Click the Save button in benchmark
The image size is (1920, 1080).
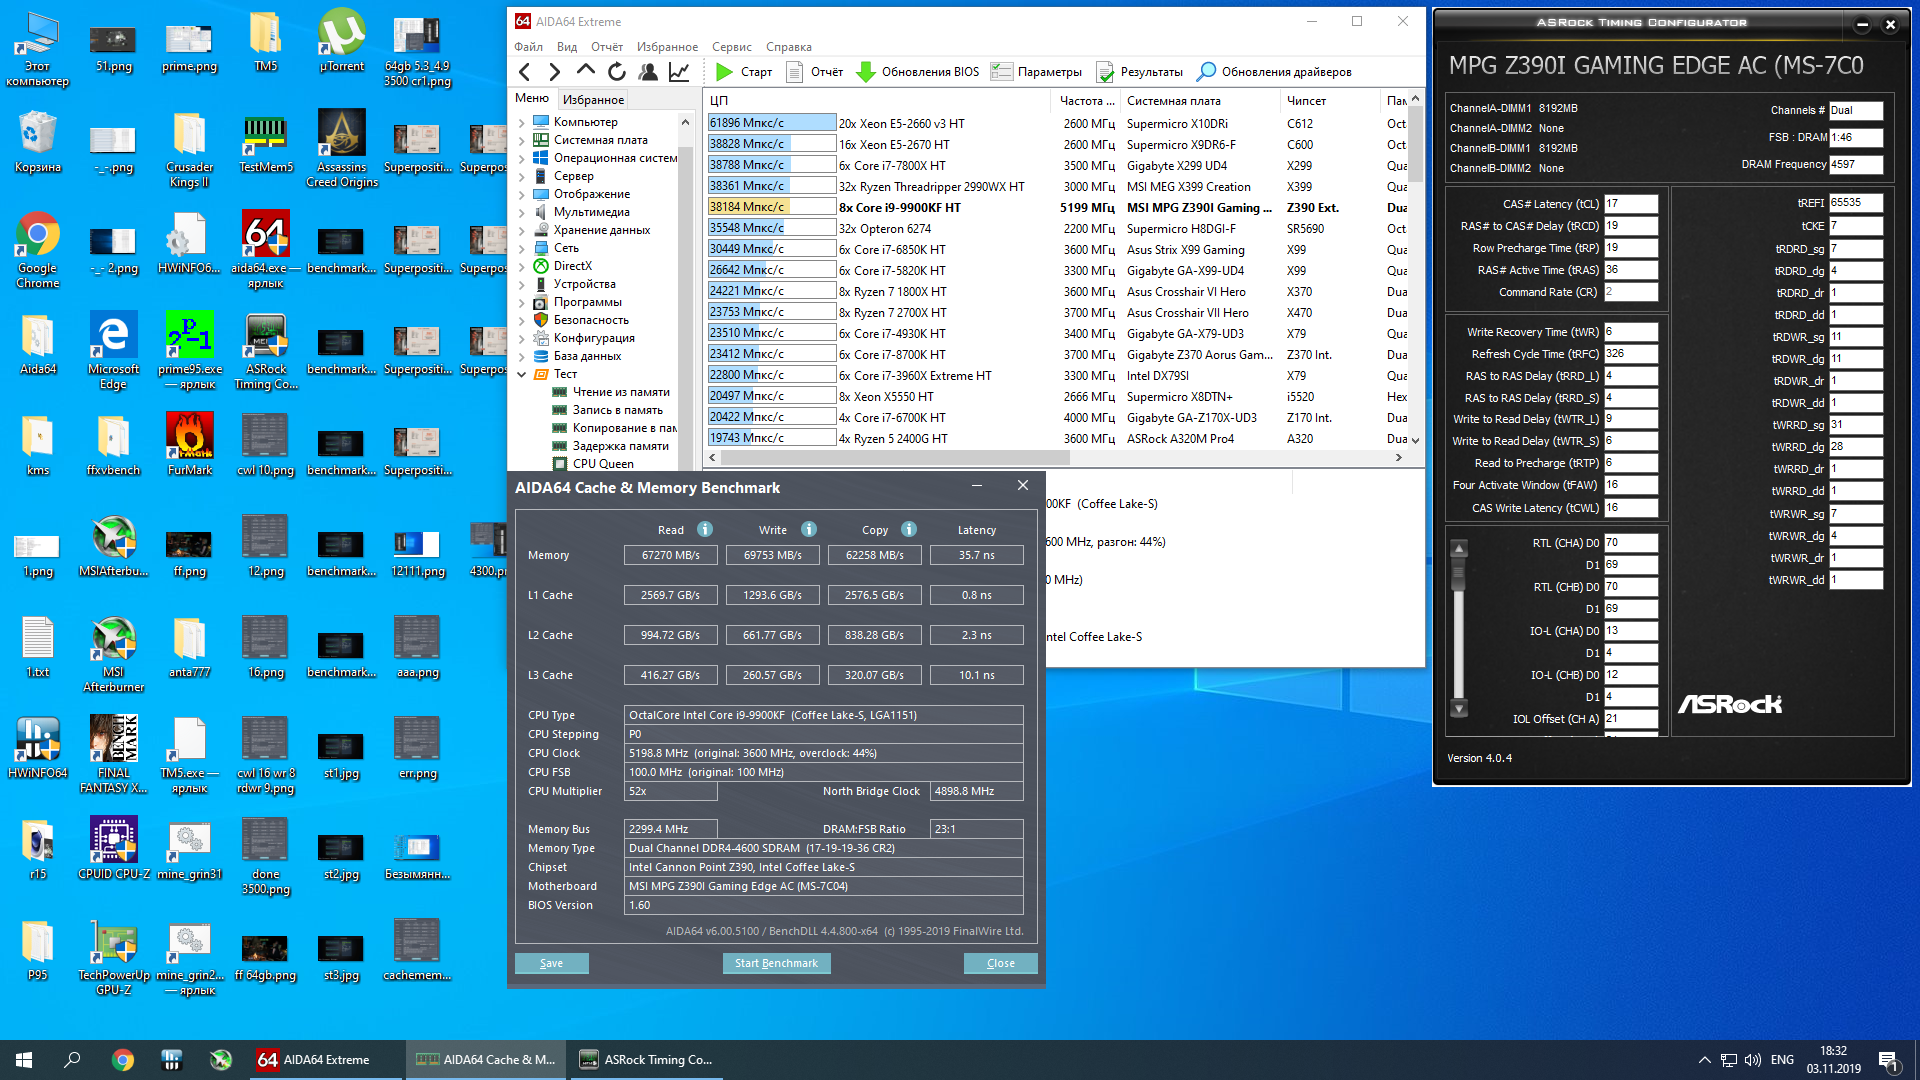pyautogui.click(x=551, y=963)
